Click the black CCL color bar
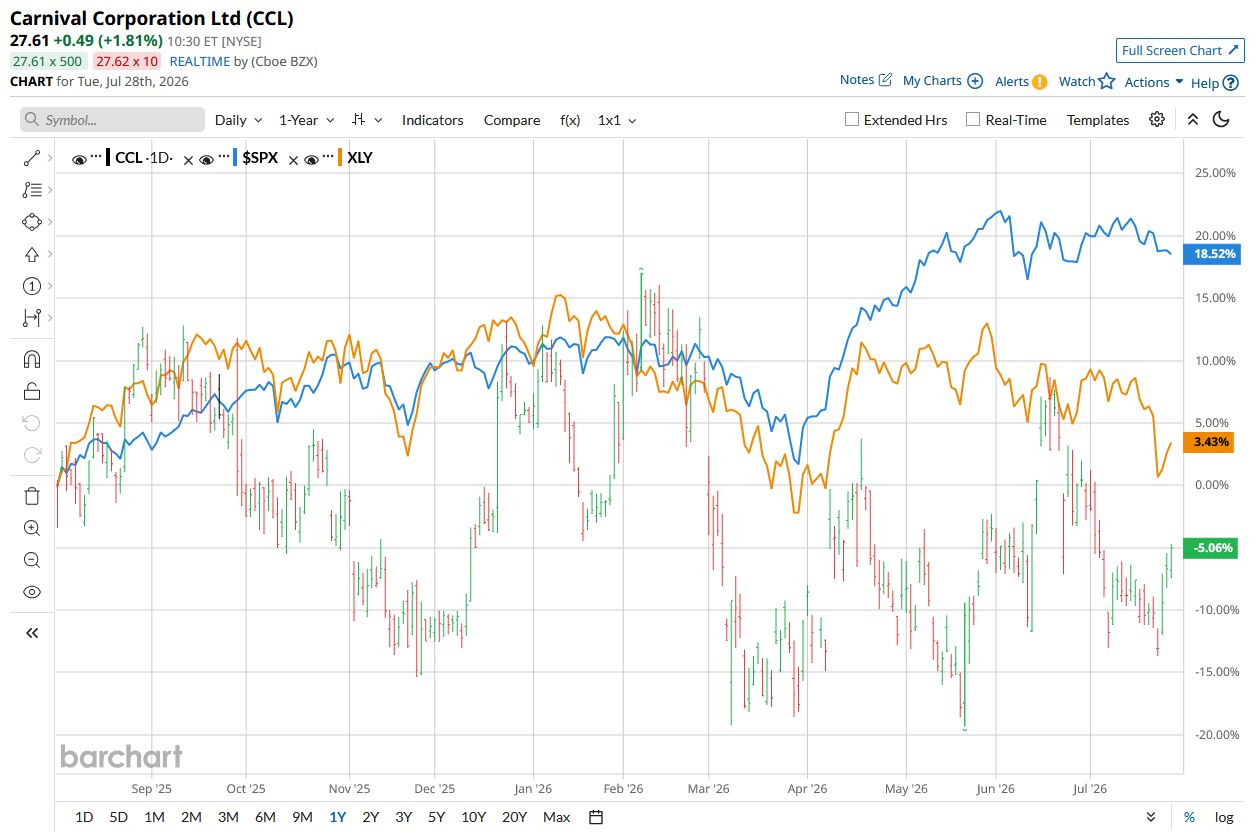The height and width of the screenshot is (834, 1255). click(108, 158)
